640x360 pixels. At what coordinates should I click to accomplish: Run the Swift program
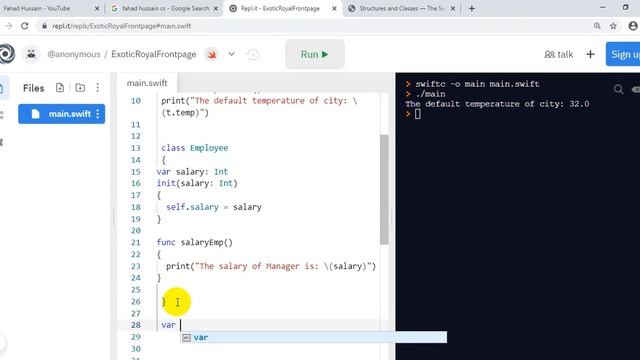coord(315,54)
